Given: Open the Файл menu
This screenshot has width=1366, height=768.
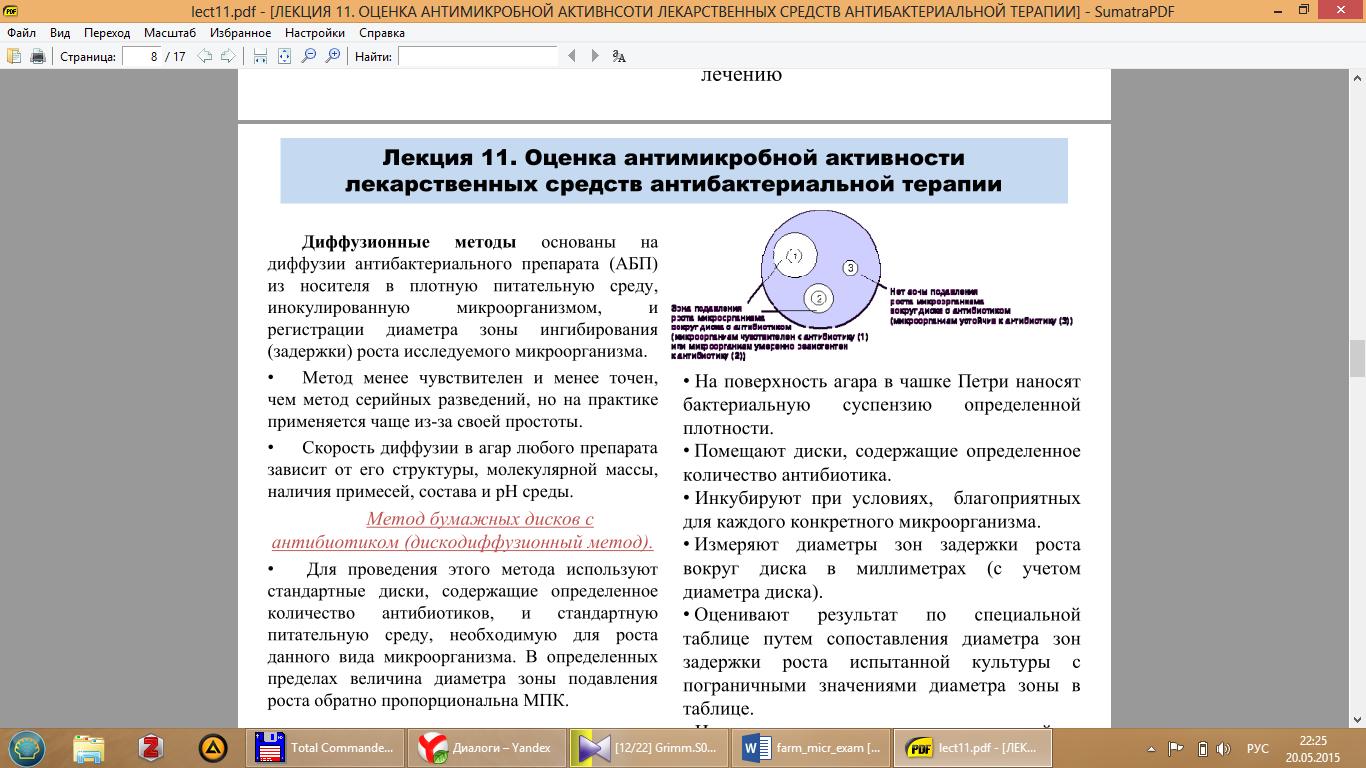Looking at the screenshot, I should click(21, 33).
